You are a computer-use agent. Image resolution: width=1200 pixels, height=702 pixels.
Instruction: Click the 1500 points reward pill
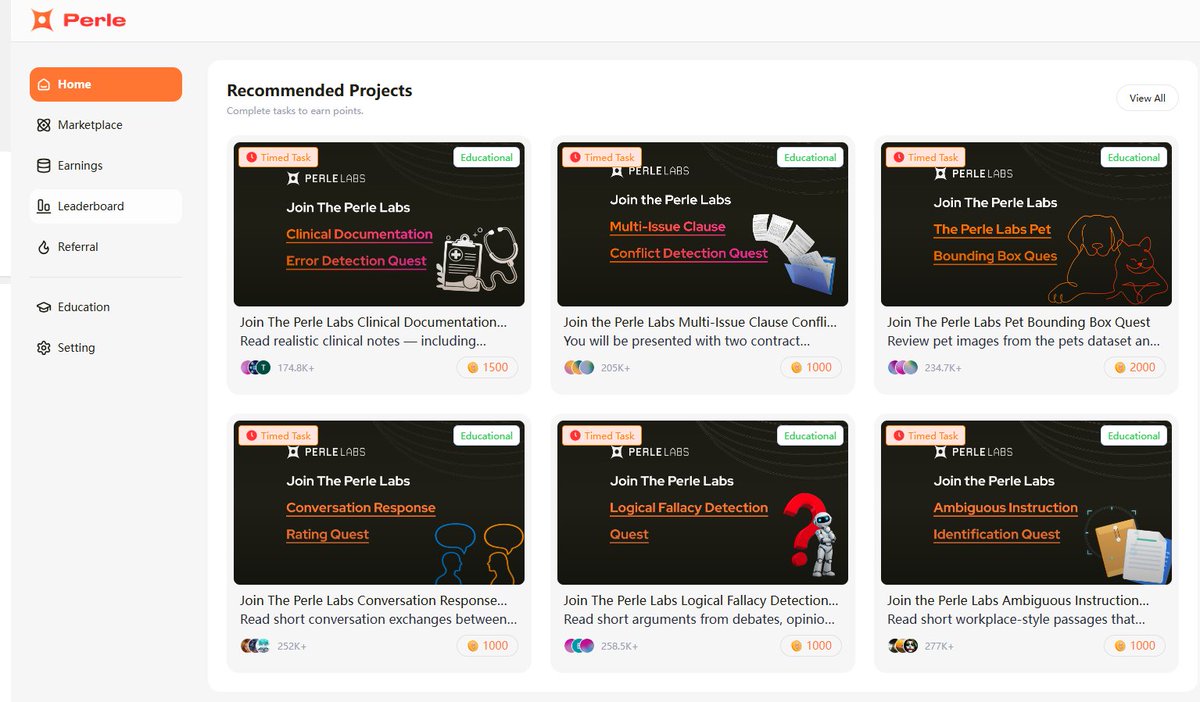[x=488, y=367]
